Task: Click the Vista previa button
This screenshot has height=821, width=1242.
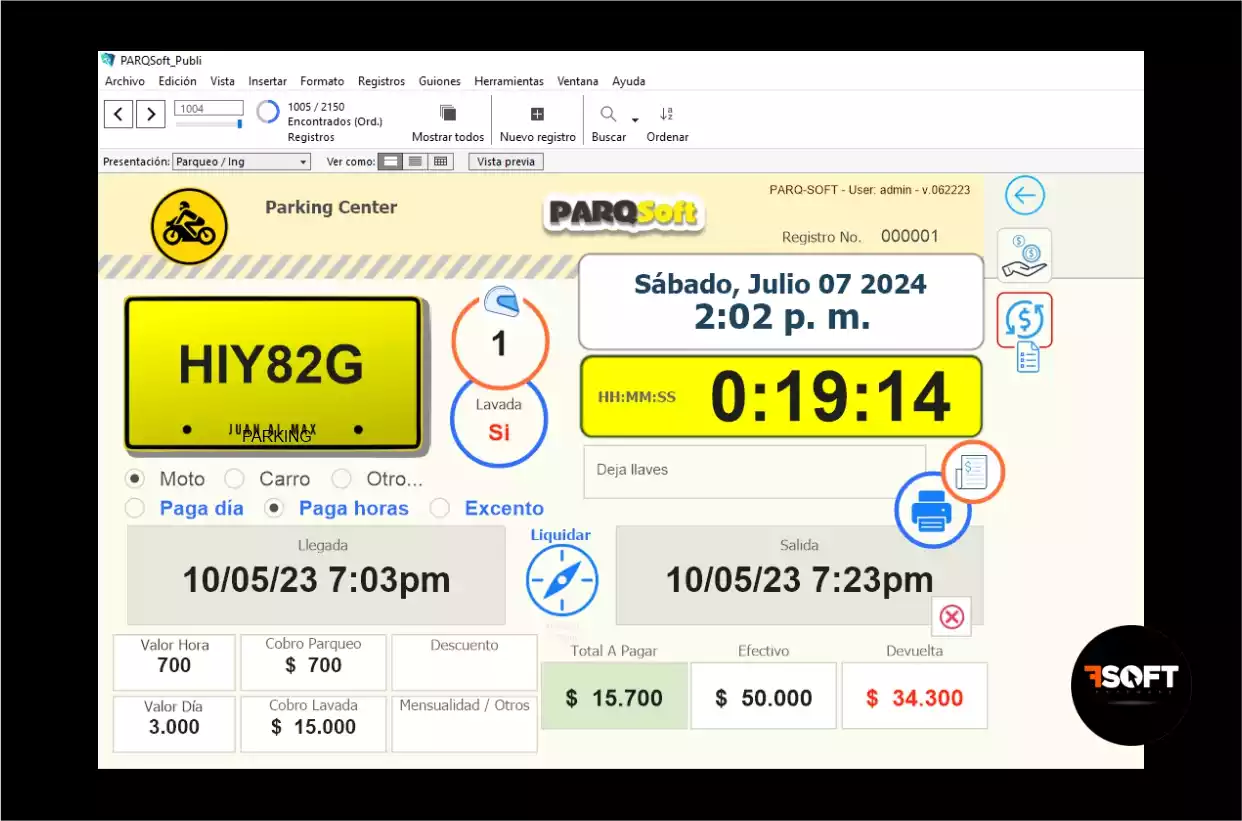Action: pyautogui.click(x=506, y=161)
